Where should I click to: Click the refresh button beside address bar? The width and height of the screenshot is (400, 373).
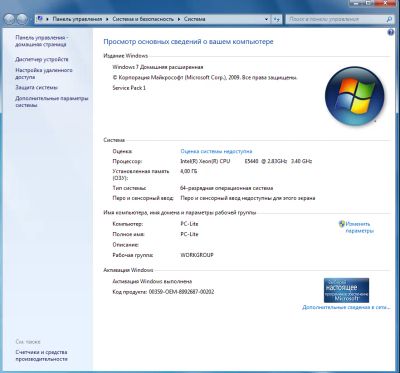(277, 19)
